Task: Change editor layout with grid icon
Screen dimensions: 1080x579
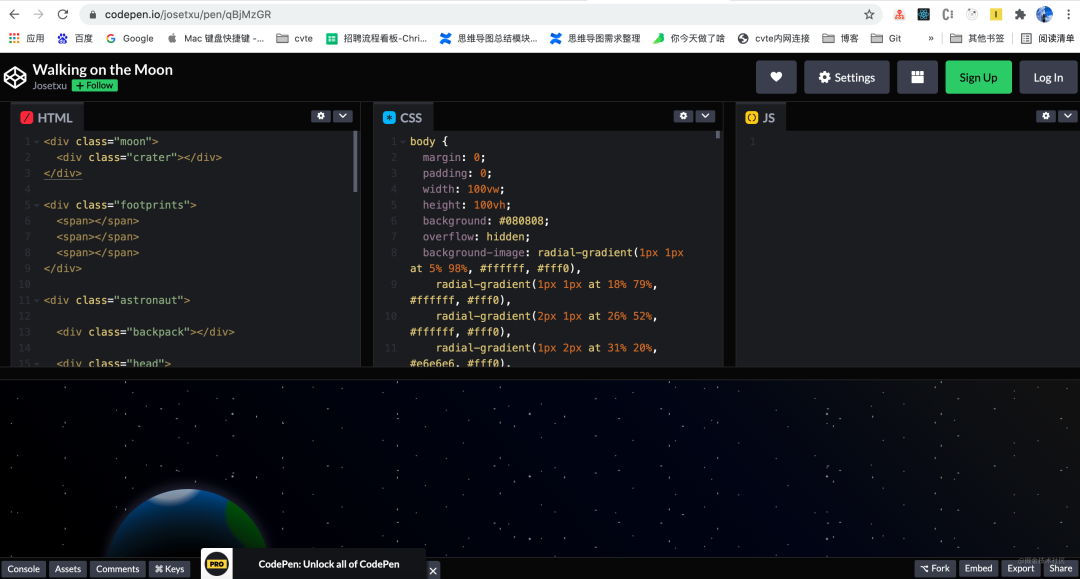Action: [917, 77]
